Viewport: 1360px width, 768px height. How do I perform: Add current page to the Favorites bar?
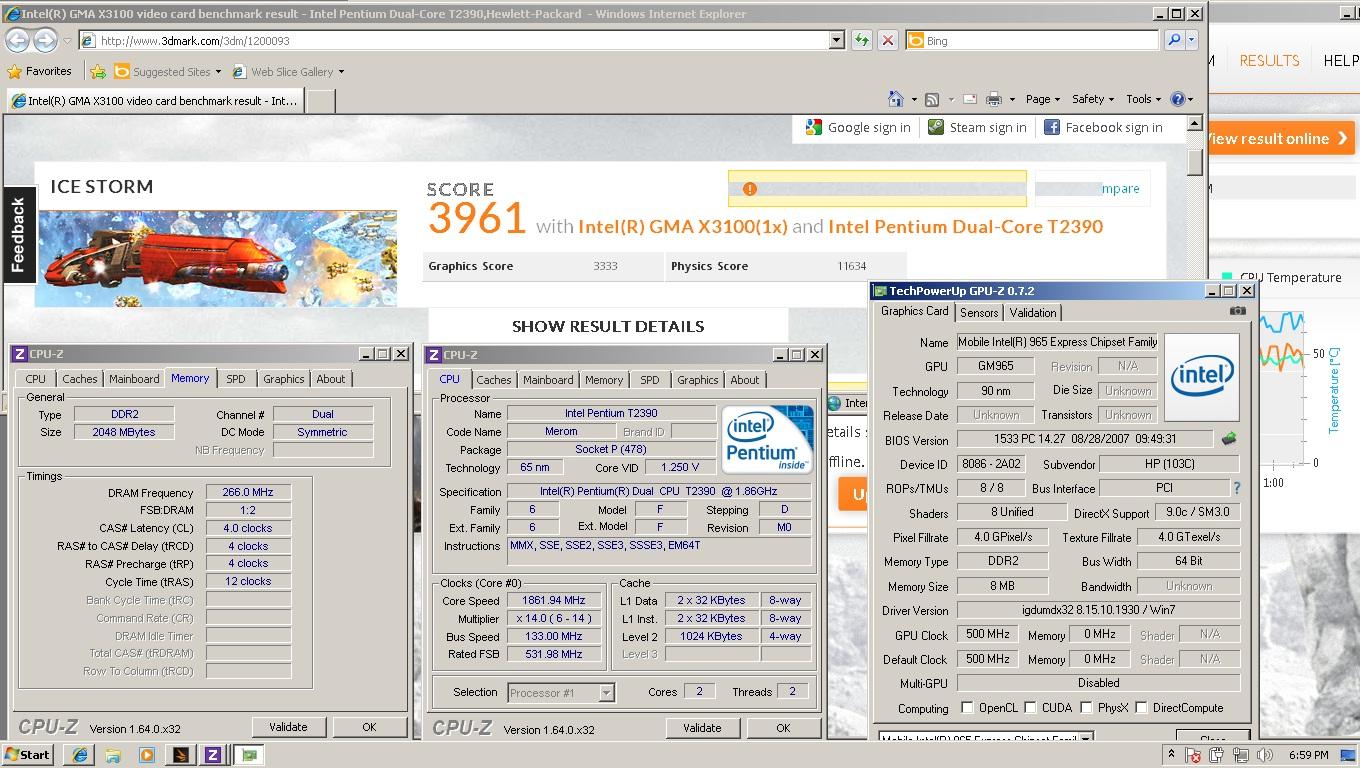[x=98, y=71]
